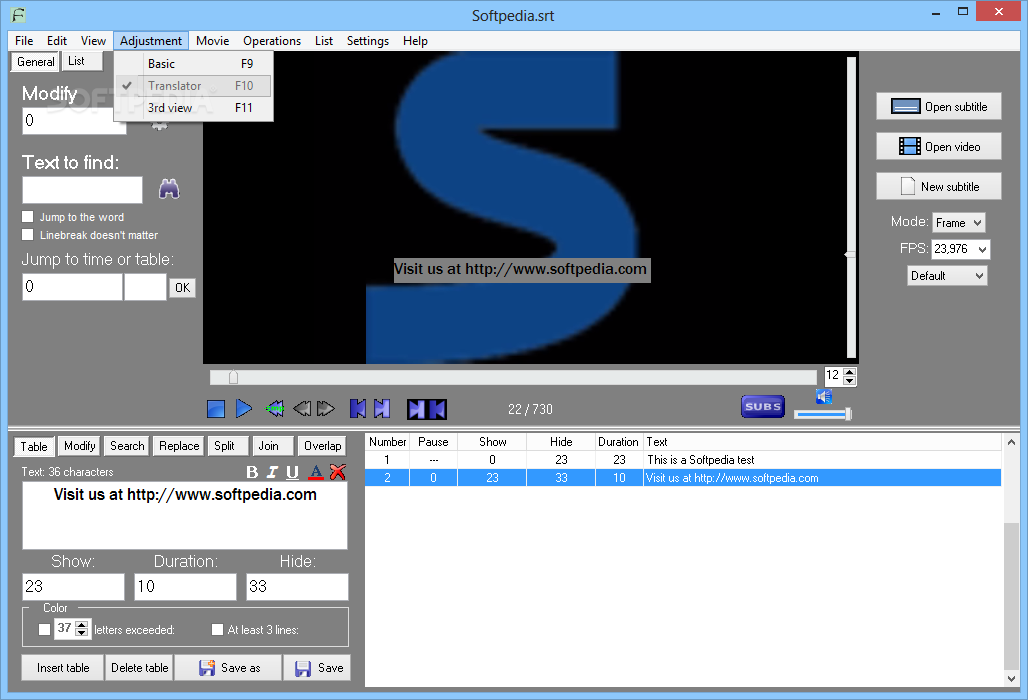Screen dimensions: 1028x700
Task: Click the video seek bar thumb
Action: [x=233, y=377]
